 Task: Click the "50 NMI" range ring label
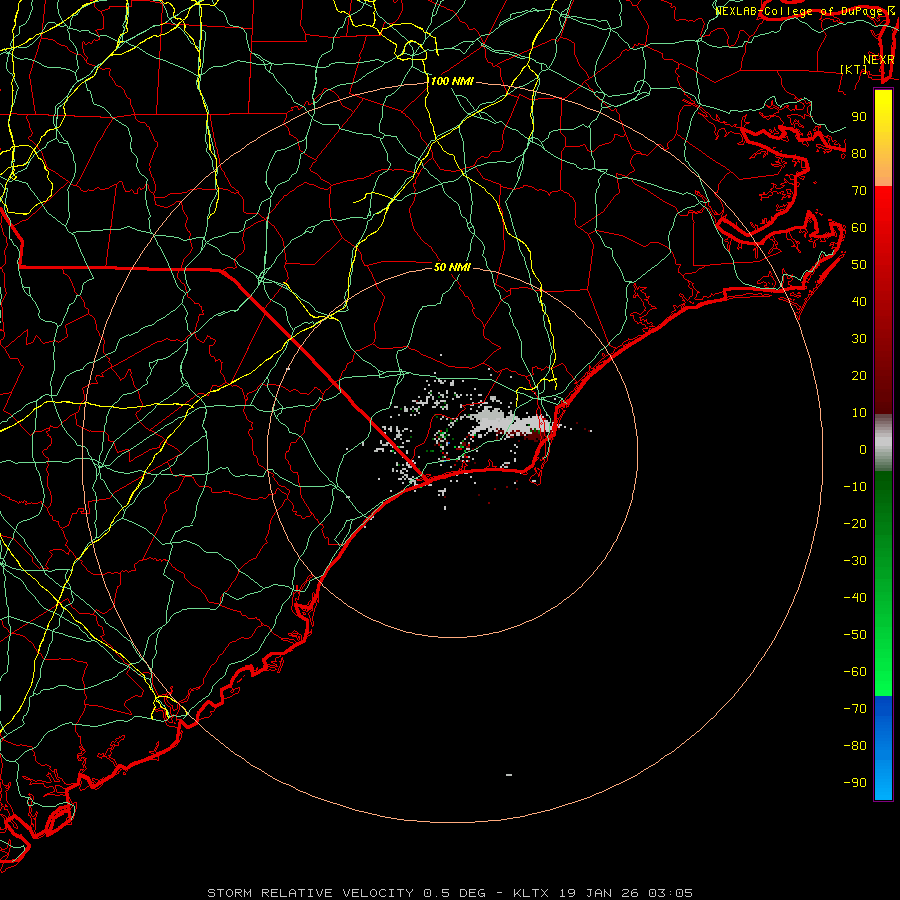pyautogui.click(x=452, y=267)
